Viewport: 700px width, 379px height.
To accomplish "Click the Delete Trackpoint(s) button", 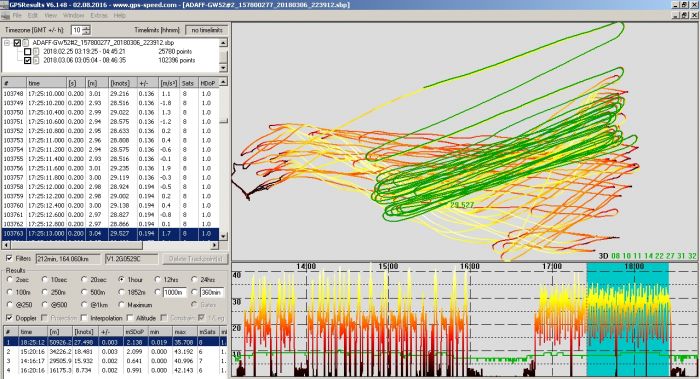I will [196, 259].
